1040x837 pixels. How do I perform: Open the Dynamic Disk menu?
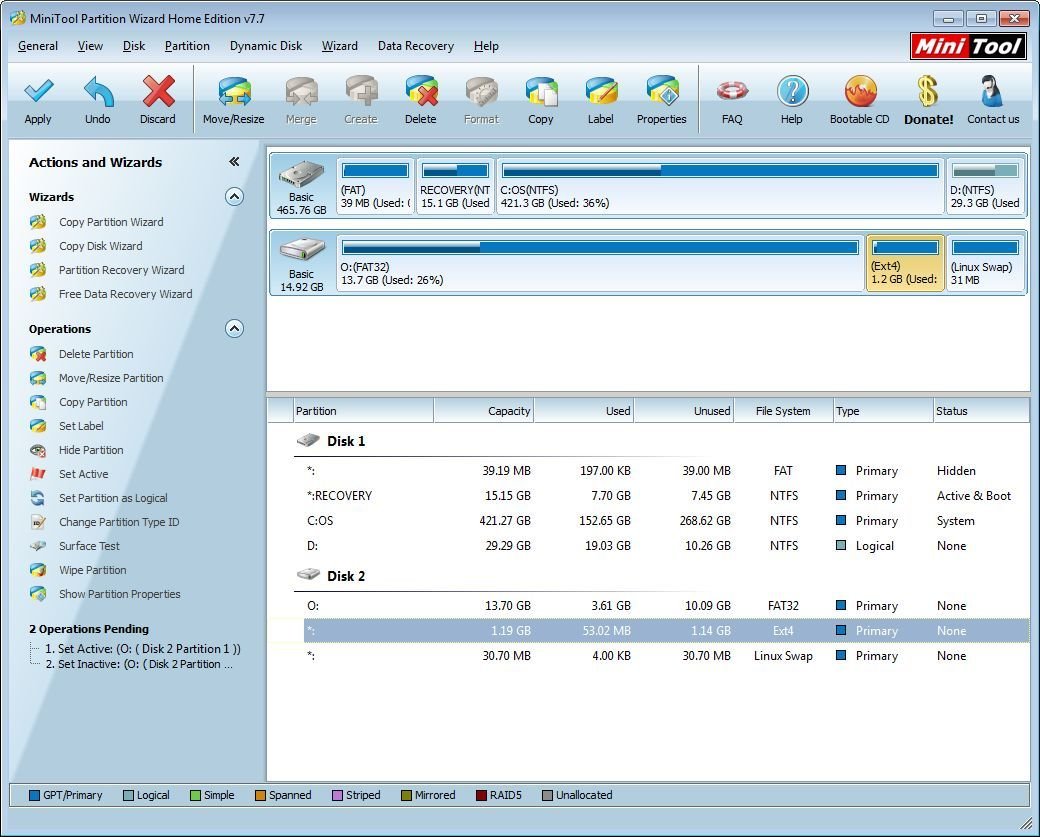(266, 46)
